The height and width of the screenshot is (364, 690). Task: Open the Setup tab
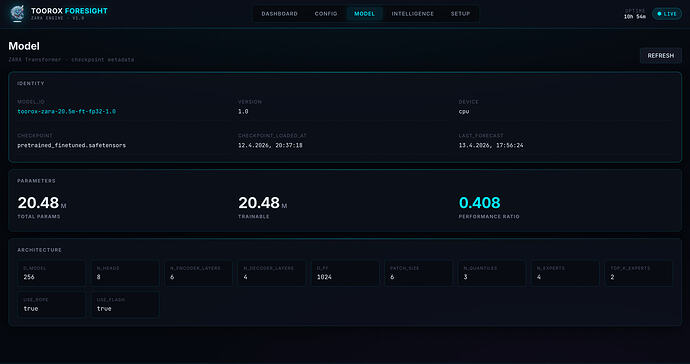460,14
